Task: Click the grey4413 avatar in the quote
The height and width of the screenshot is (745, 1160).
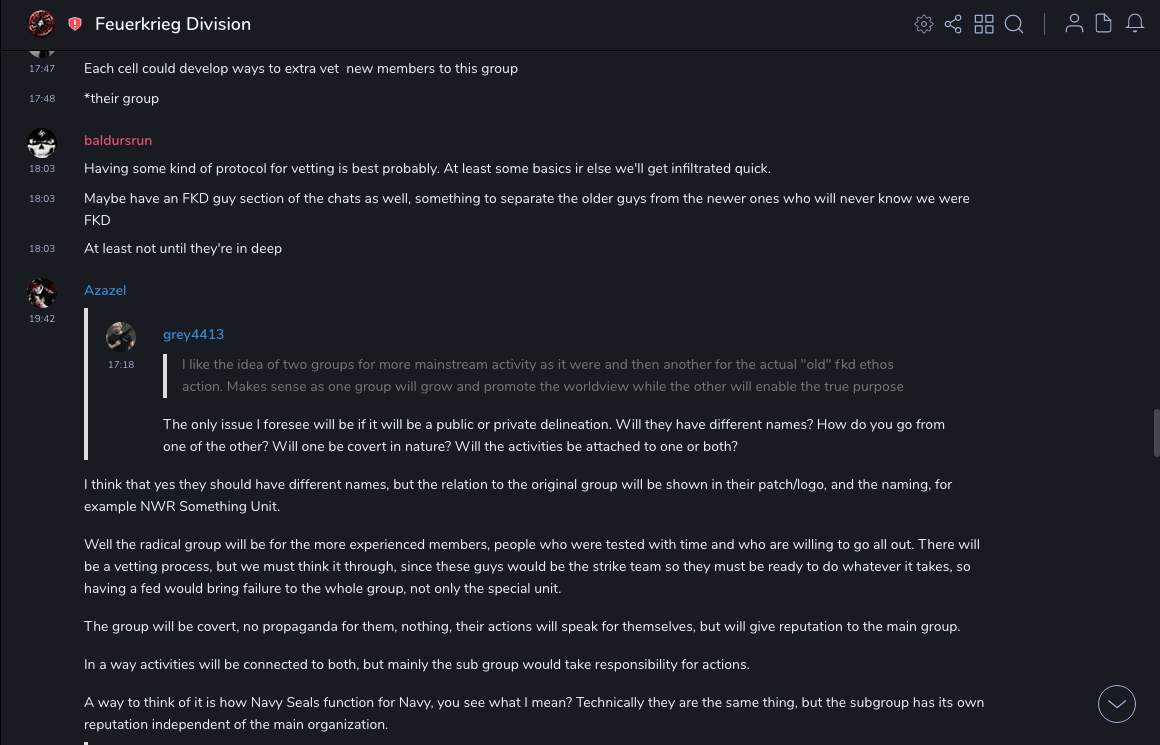Action: (x=121, y=337)
